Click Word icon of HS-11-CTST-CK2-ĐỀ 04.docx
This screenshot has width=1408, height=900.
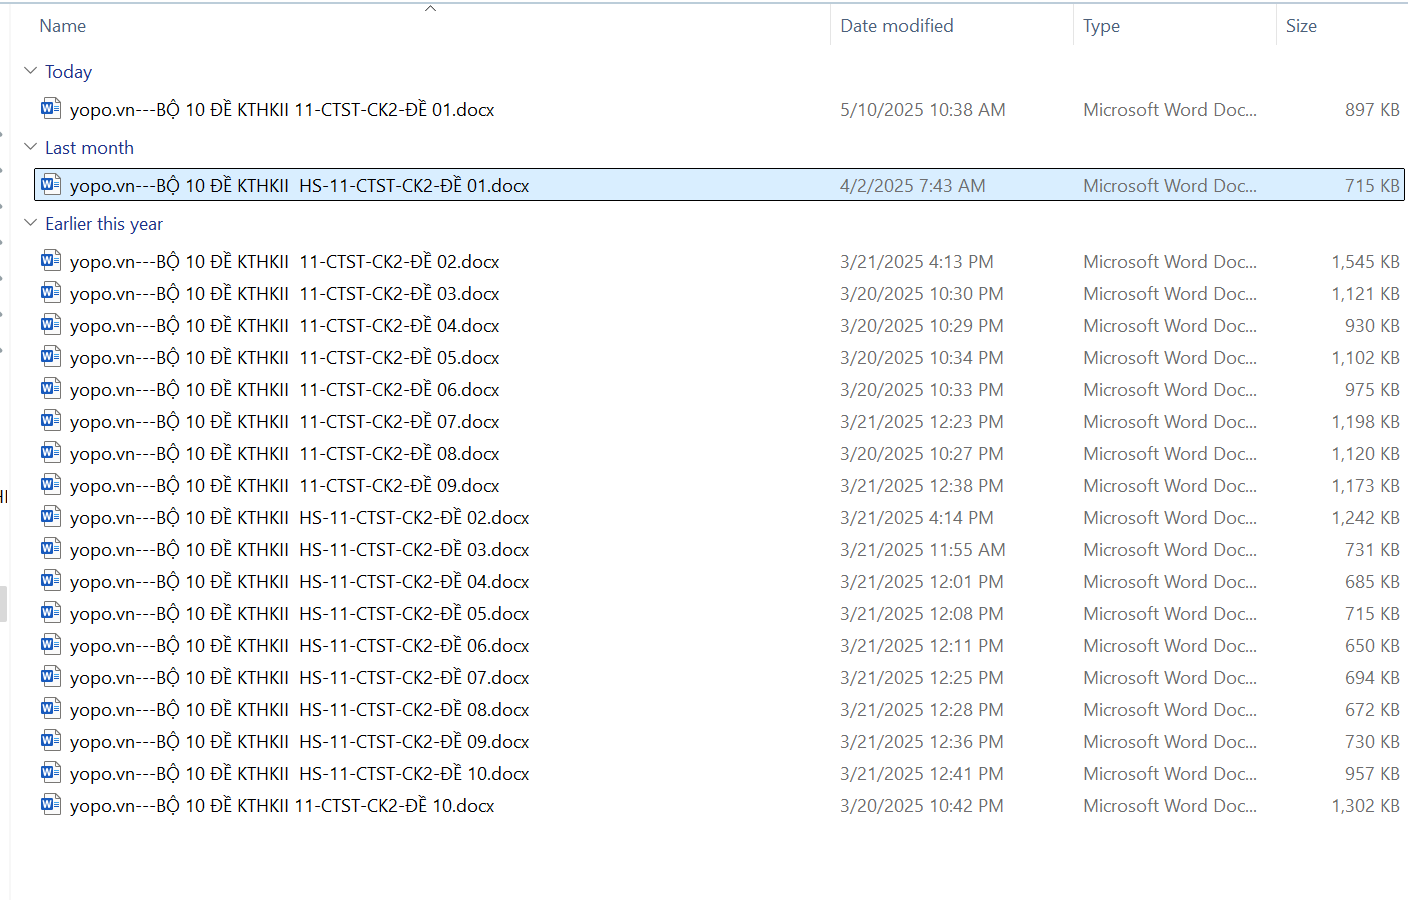51,580
